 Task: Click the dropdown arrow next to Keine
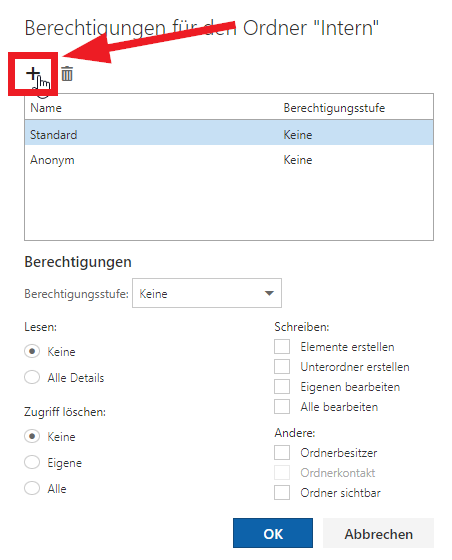269,293
